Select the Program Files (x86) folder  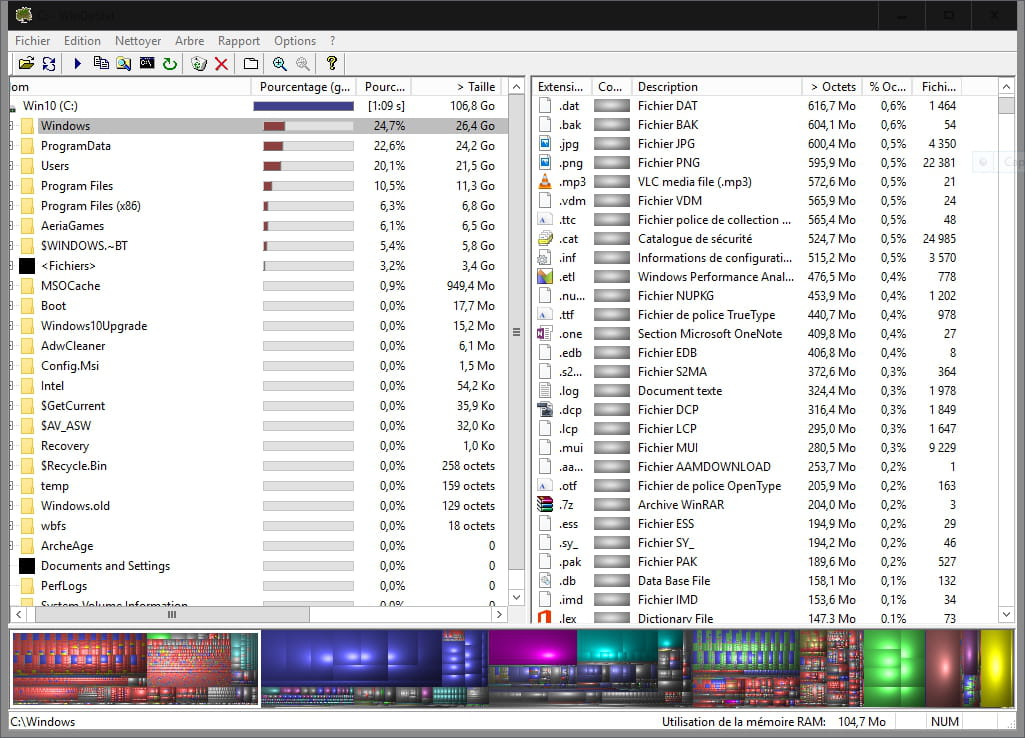pos(258,206)
